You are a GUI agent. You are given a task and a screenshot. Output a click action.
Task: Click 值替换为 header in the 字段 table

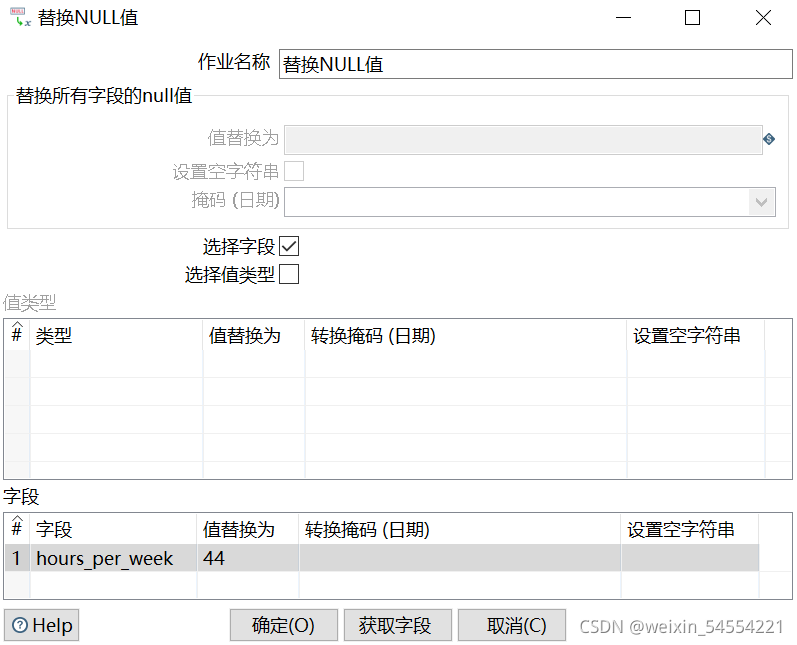coord(248,529)
